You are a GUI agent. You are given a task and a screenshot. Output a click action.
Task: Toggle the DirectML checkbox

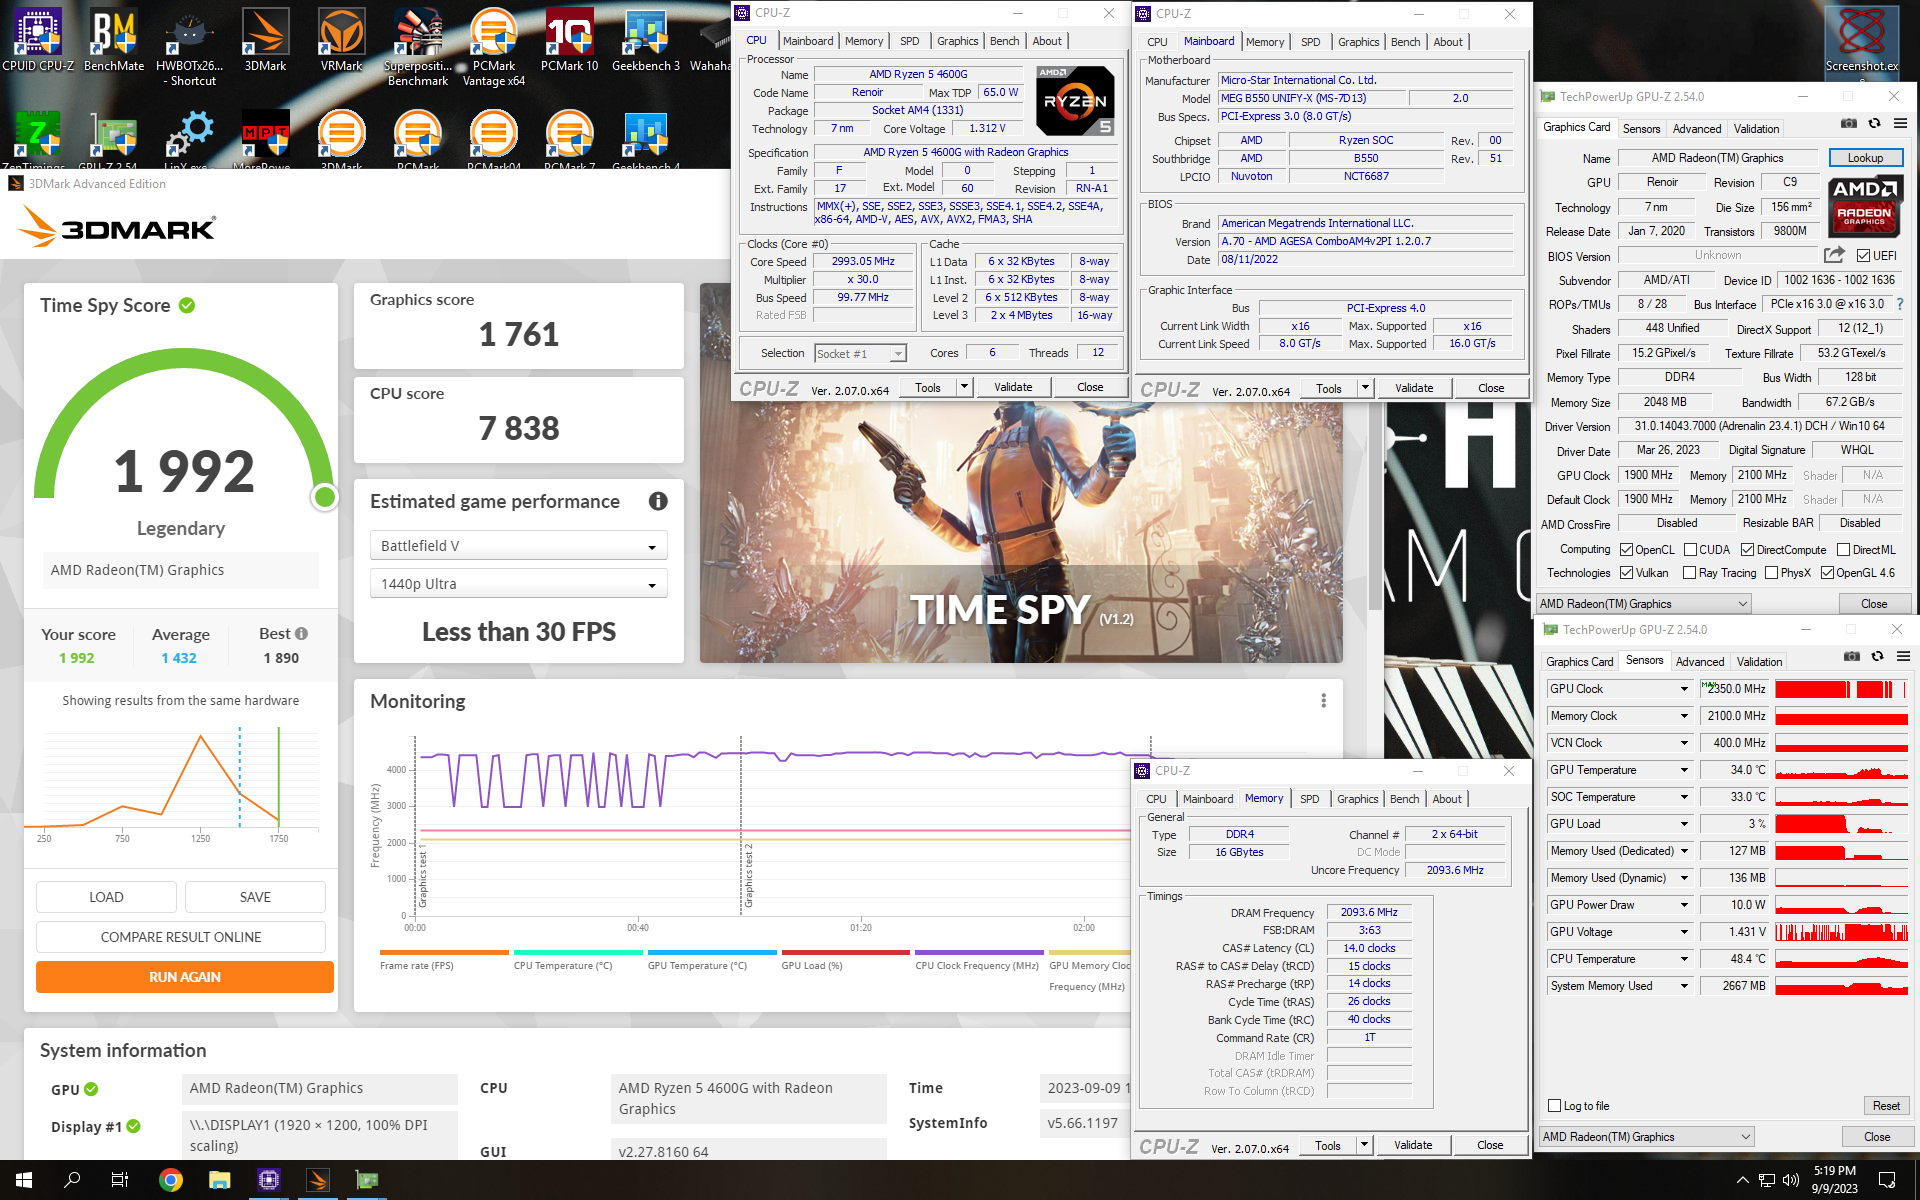[1844, 550]
